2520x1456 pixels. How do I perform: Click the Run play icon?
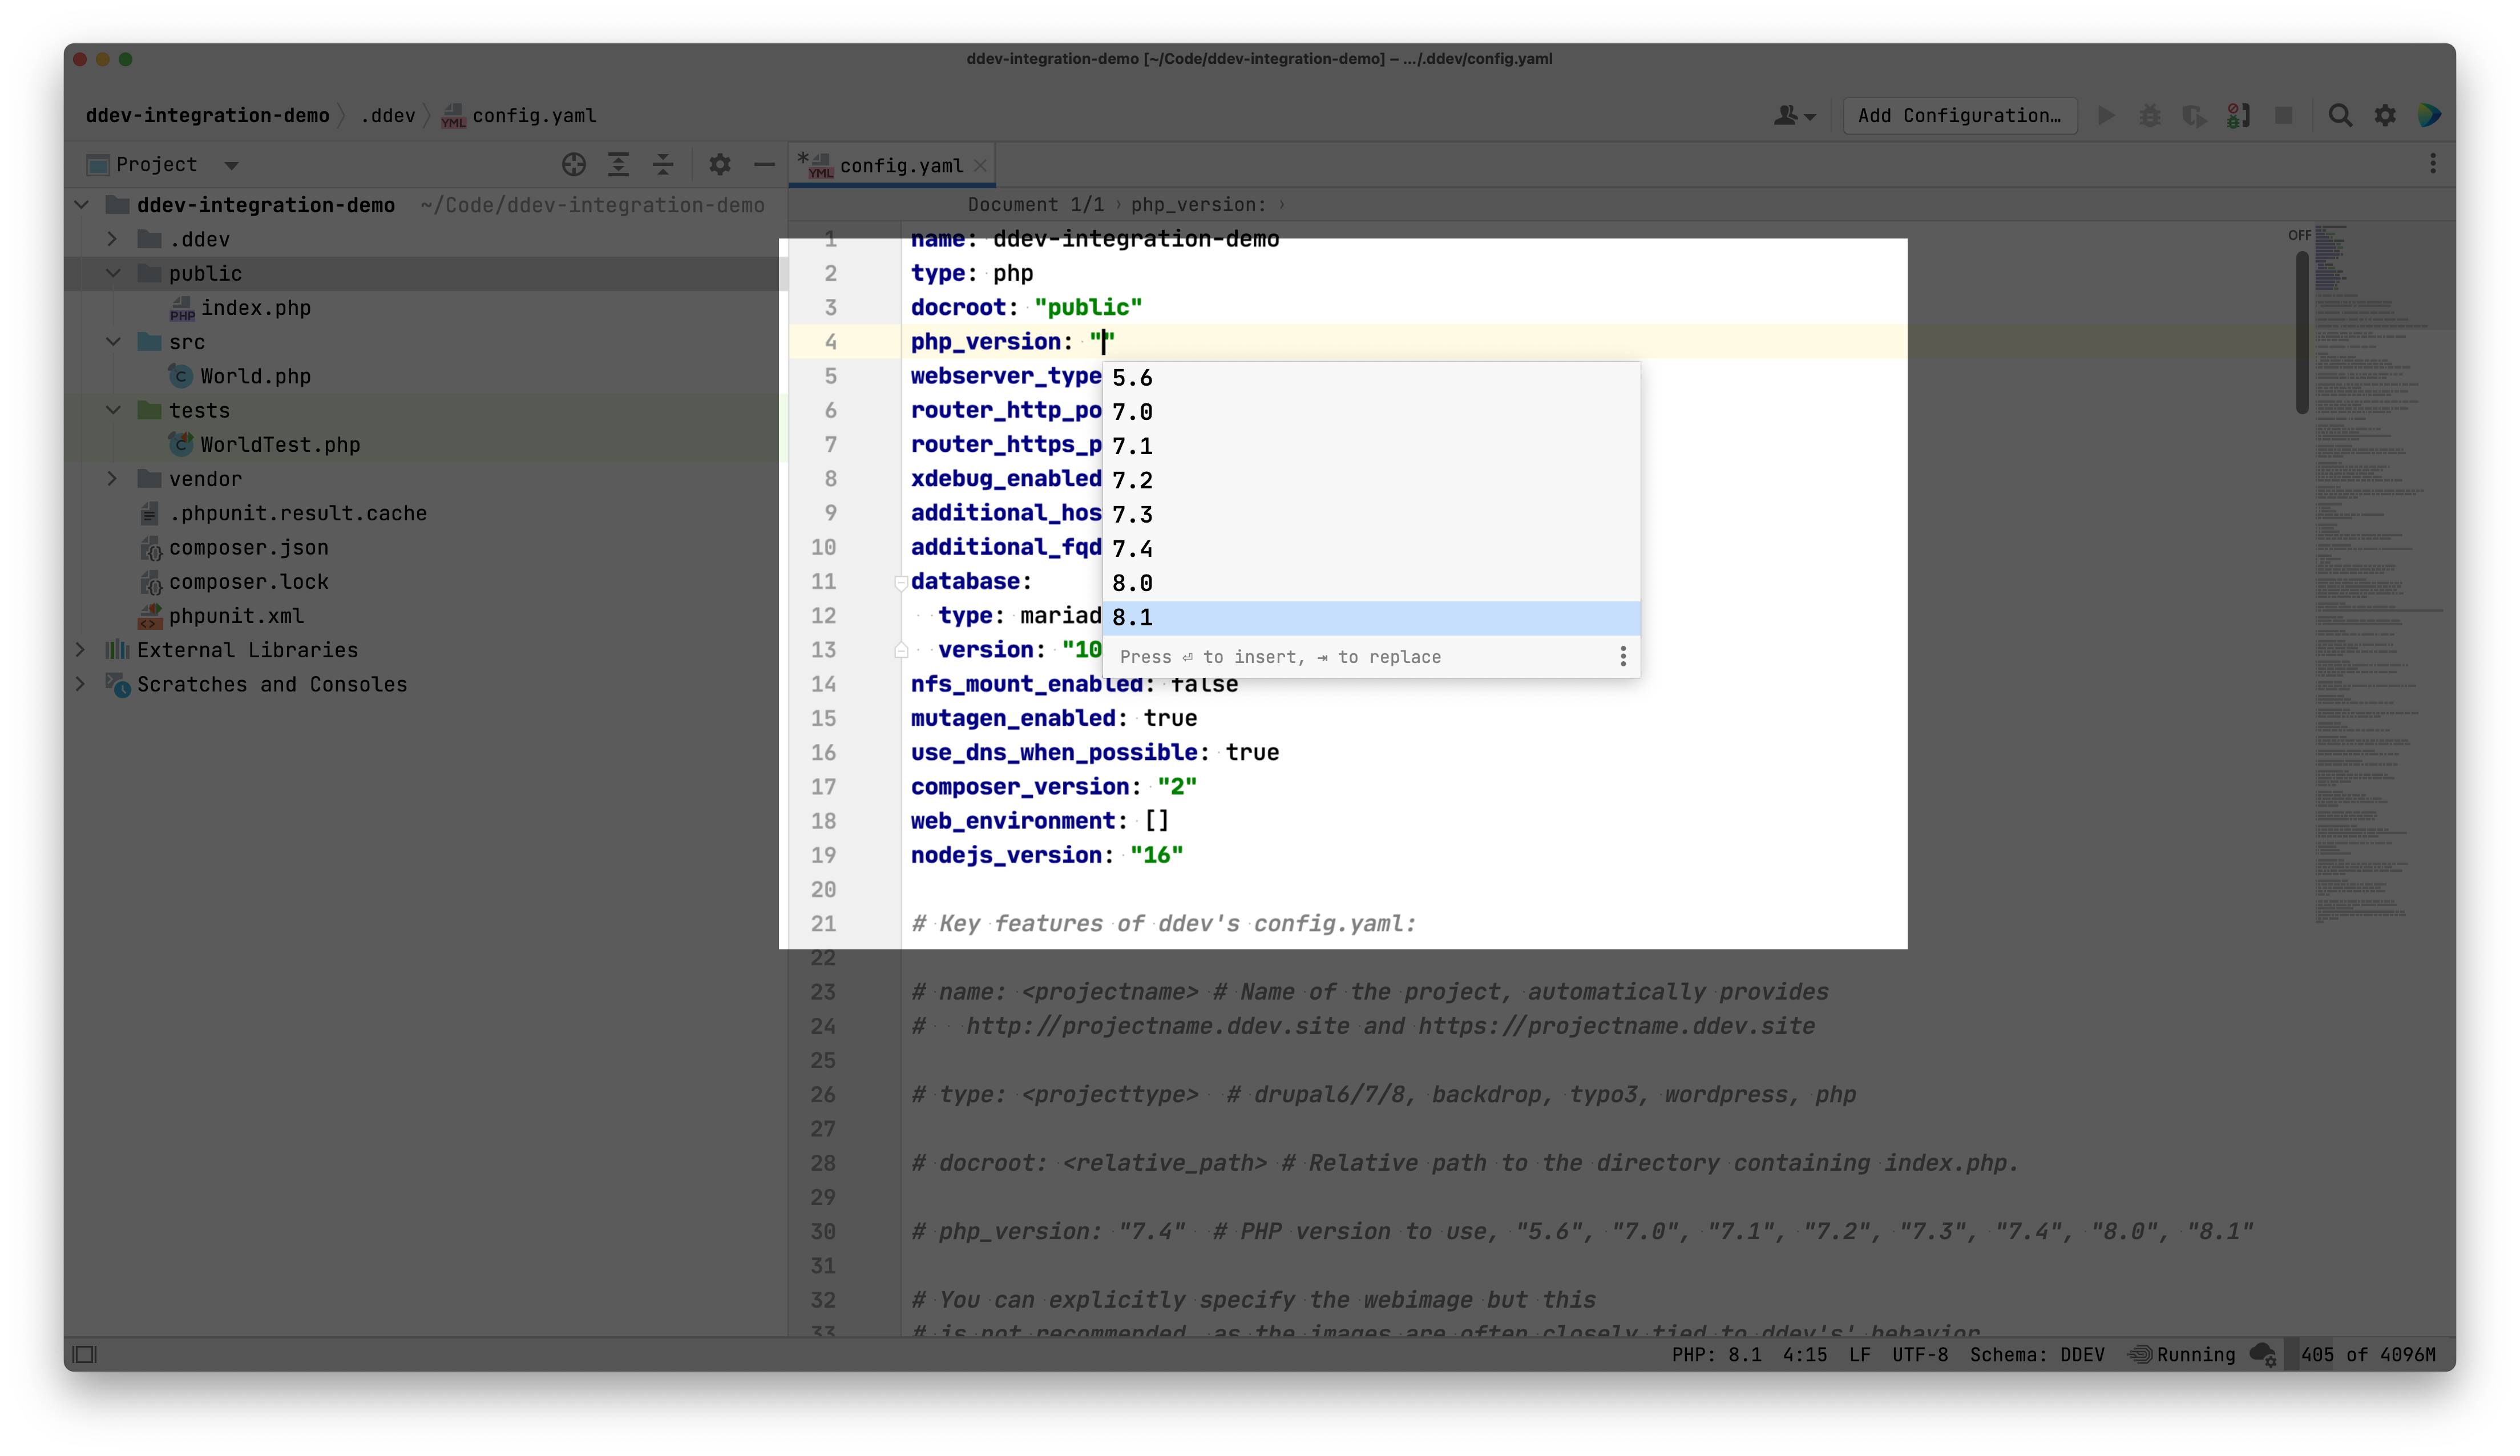[2106, 116]
